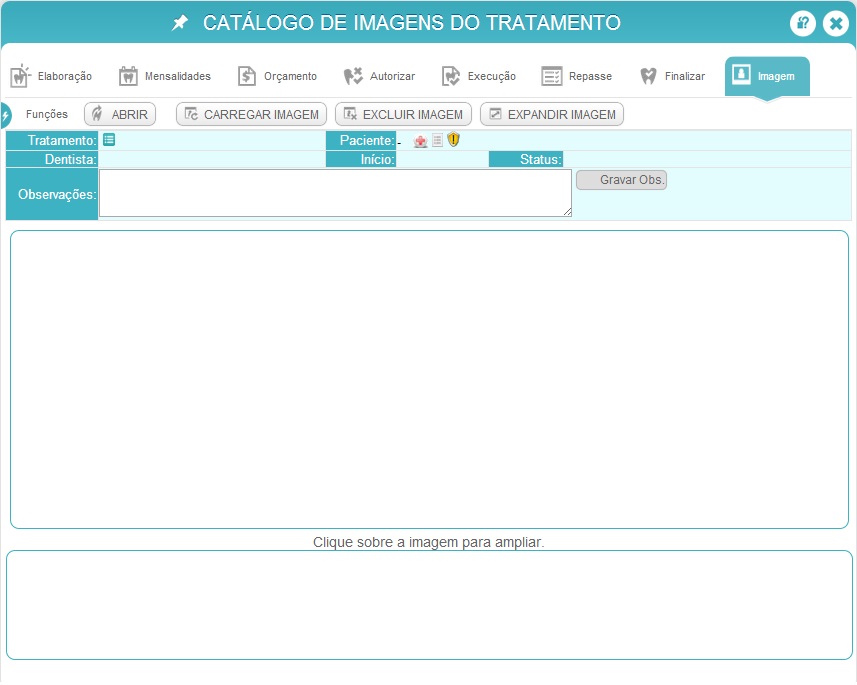This screenshot has height=685, width=857.
Task: Click the Elaboração tooth icon
Action: (20, 76)
